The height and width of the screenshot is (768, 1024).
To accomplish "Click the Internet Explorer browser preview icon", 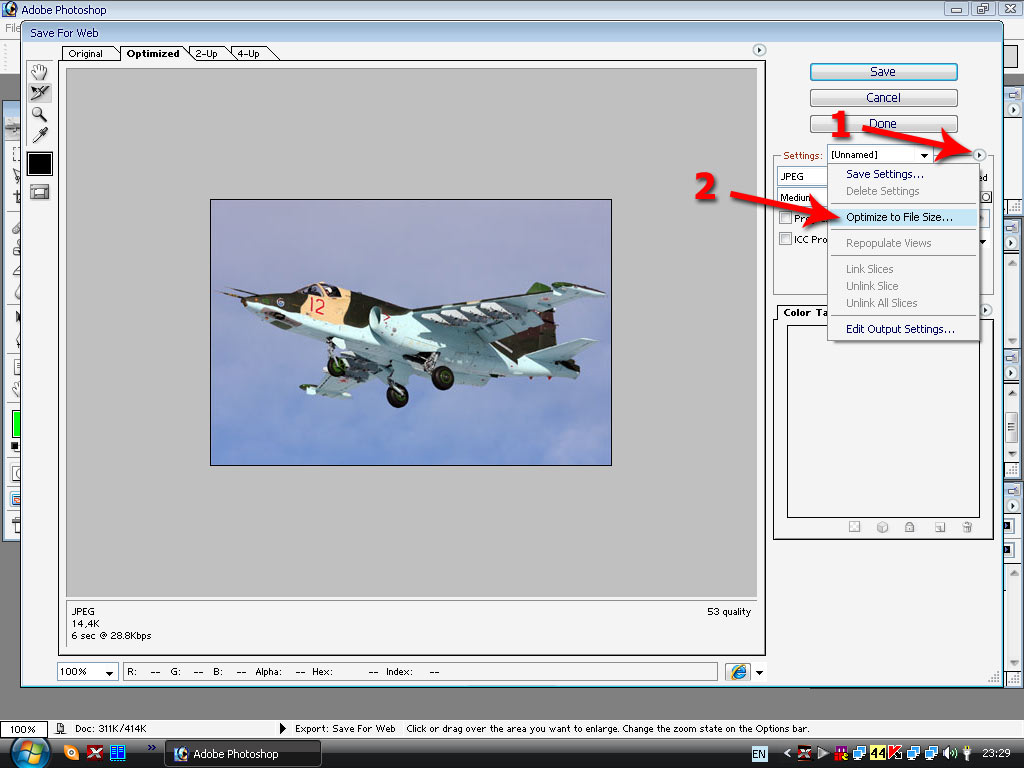I will click(x=737, y=672).
